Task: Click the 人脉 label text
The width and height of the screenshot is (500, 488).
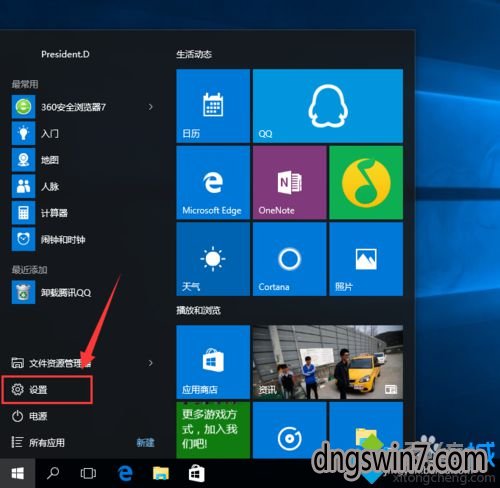Action: [x=50, y=186]
